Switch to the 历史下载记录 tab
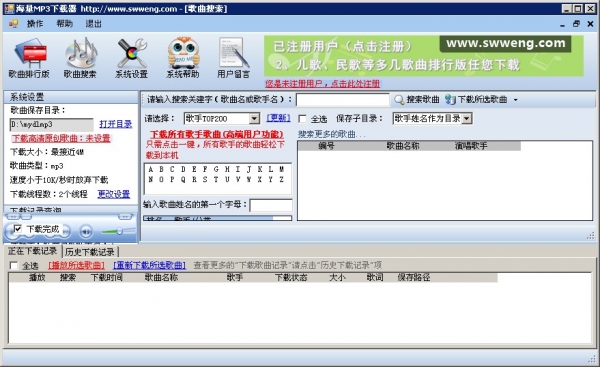This screenshot has width=600, height=367. tap(90, 252)
